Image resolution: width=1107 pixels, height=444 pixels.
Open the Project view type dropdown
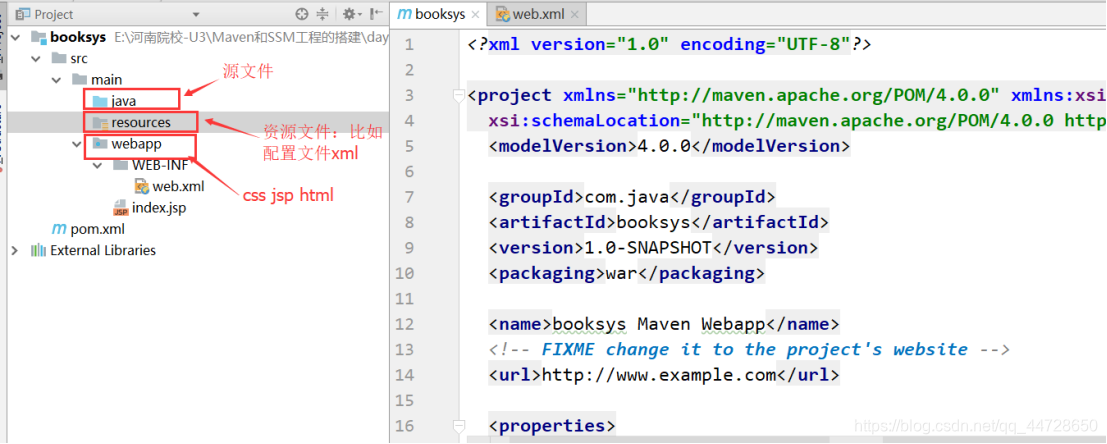click(196, 15)
